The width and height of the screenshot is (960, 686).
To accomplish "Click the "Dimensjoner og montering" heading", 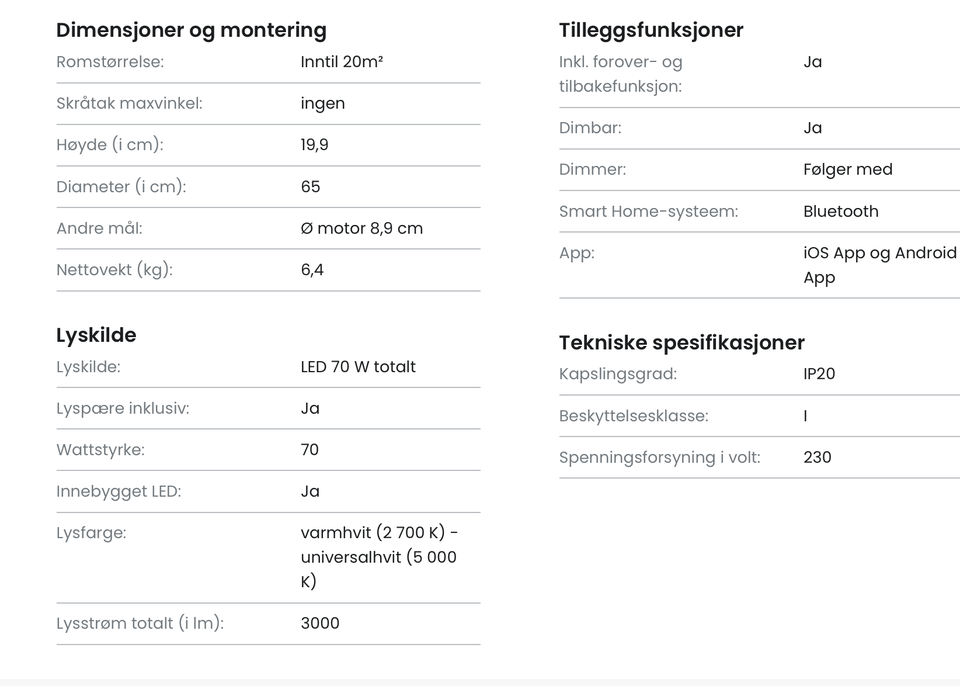I will [191, 30].
